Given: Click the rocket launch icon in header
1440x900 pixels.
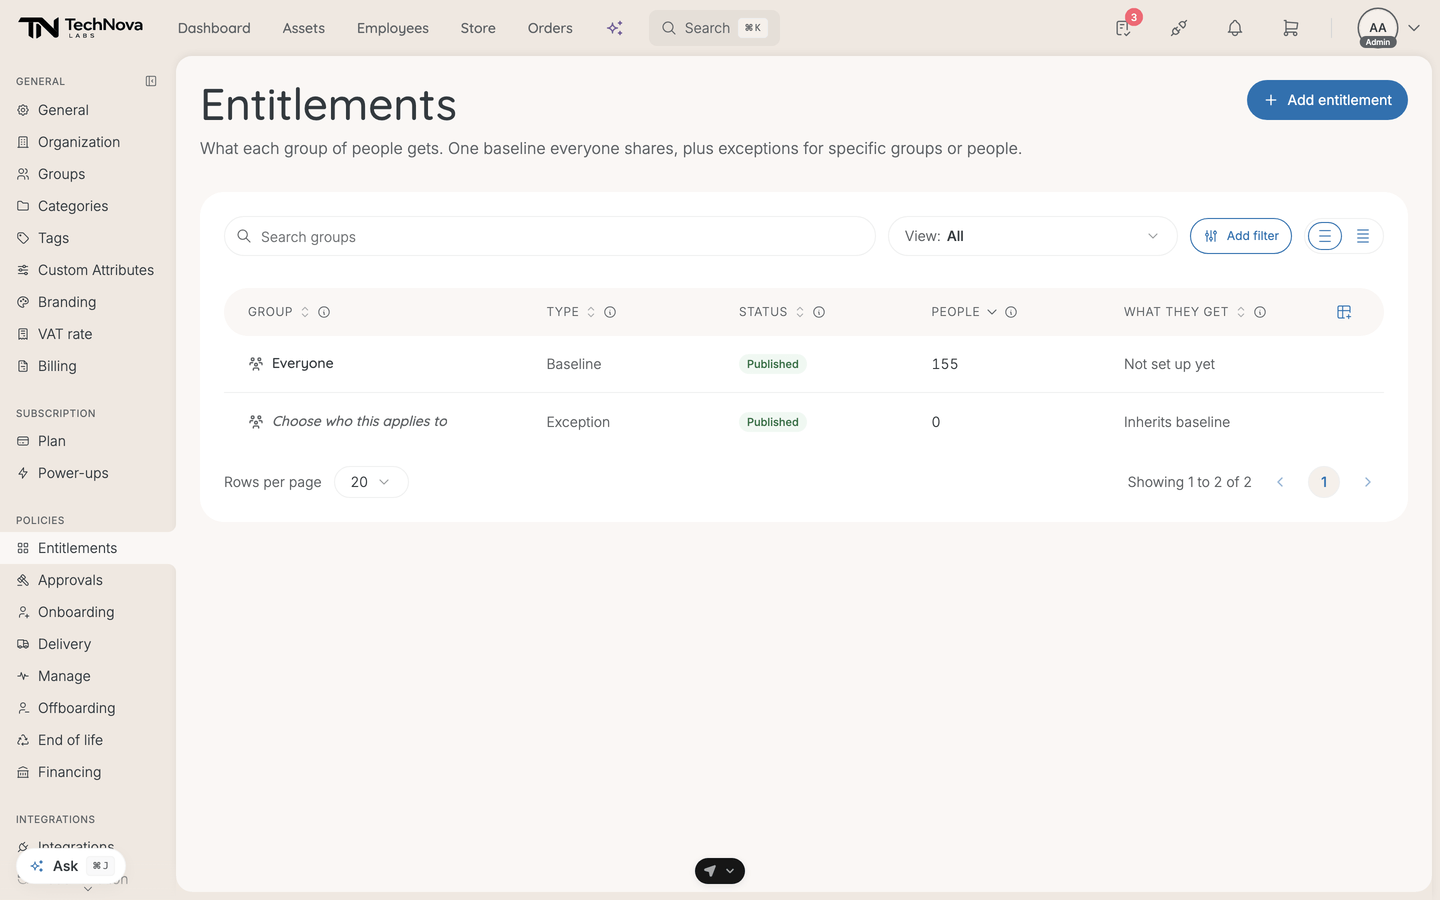Looking at the screenshot, I should (x=1179, y=28).
